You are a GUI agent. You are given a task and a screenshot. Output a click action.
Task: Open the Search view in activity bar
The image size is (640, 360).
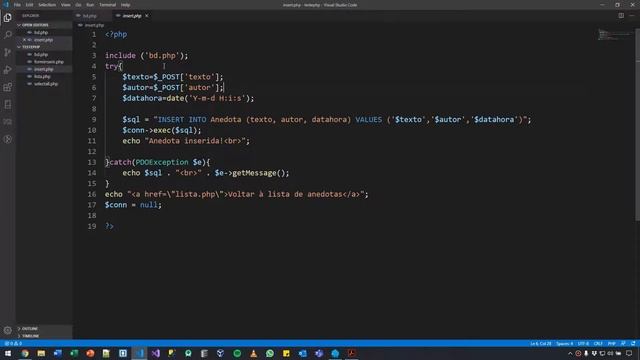click(x=7, y=35)
